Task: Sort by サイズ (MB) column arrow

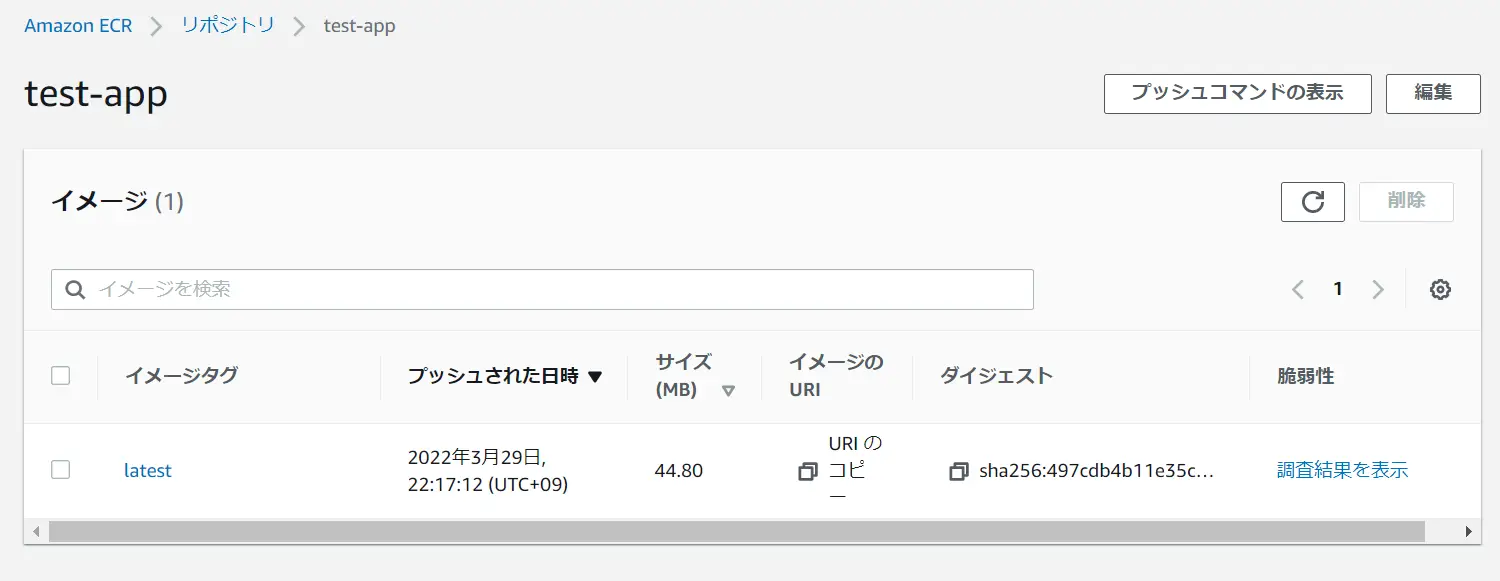Action: tap(728, 391)
